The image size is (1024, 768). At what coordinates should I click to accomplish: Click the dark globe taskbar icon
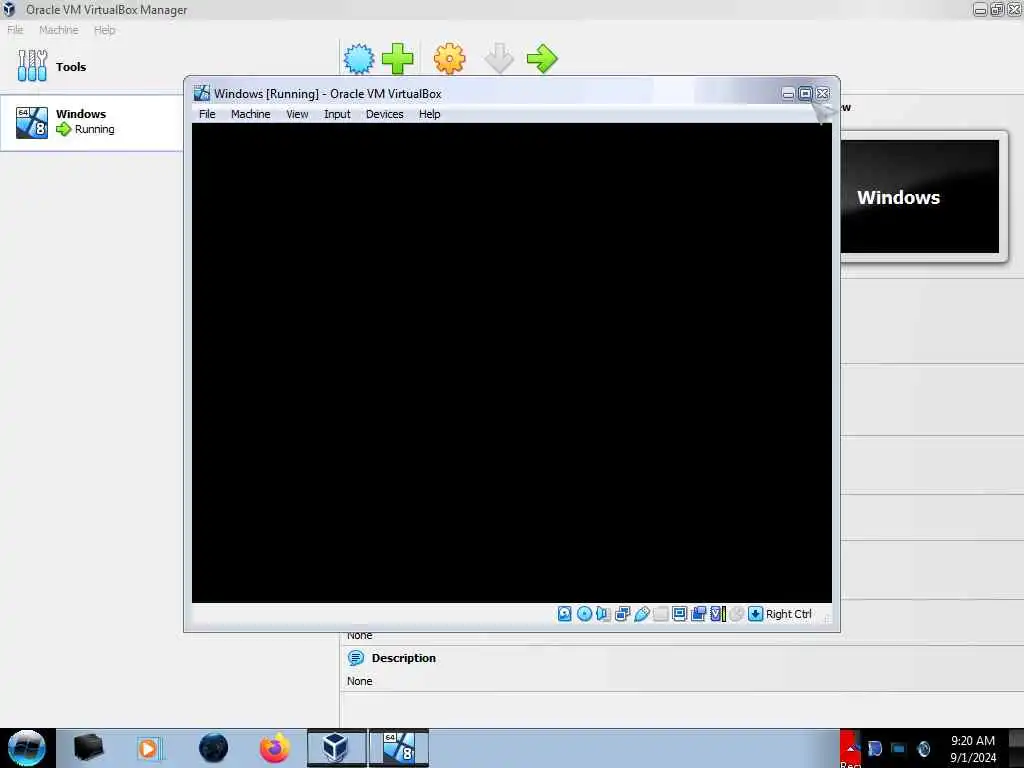[x=213, y=748]
